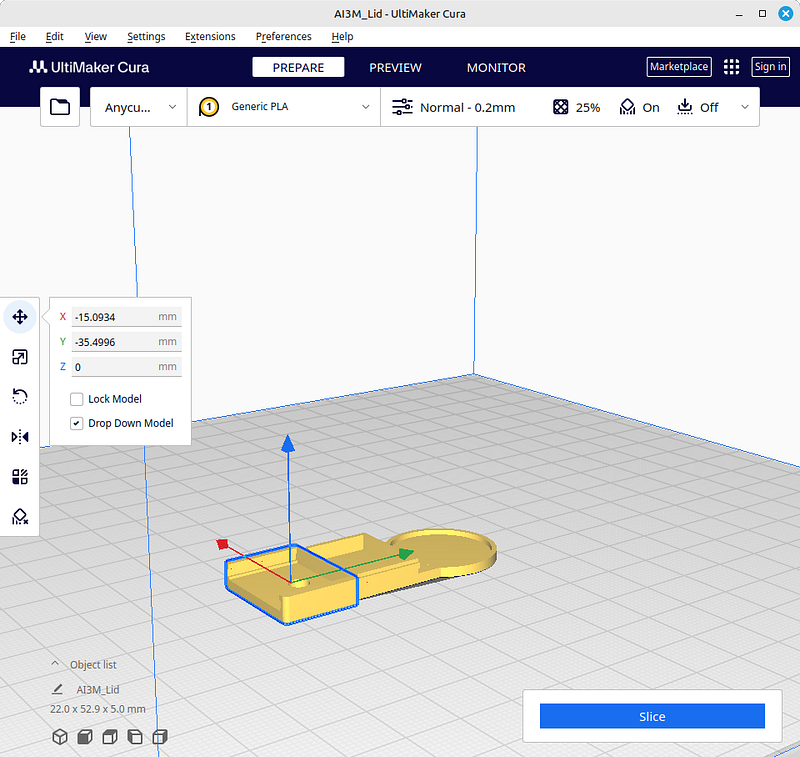
Task: Open the UltiMaker apps grid
Action: click(731, 67)
